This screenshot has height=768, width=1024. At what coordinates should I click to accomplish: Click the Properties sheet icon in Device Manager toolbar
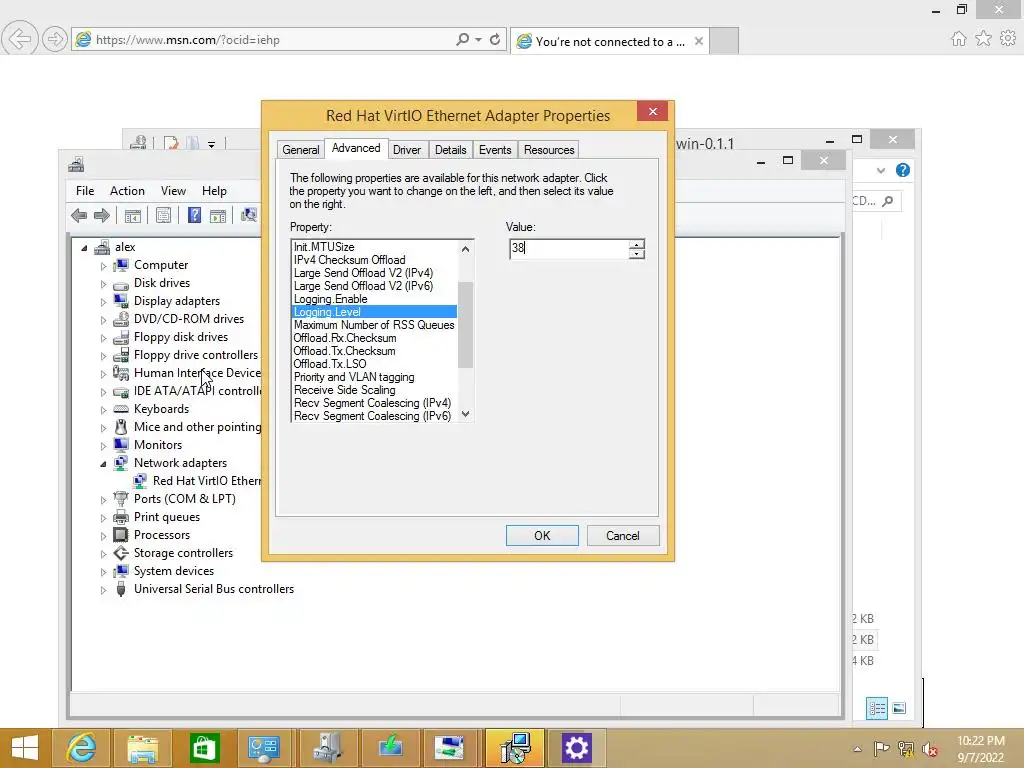point(163,216)
